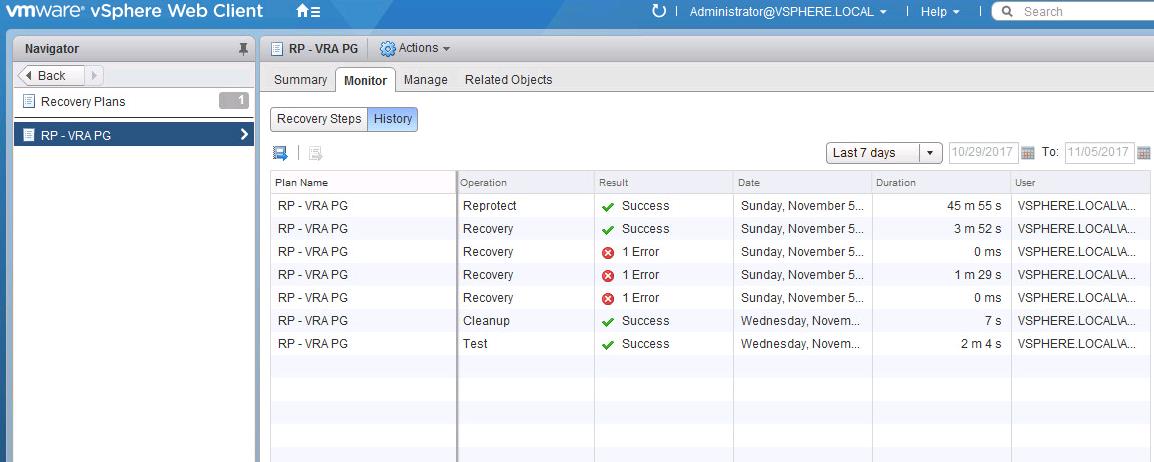The height and width of the screenshot is (462, 1154).
Task: Sort by Result column
Action: point(664,182)
